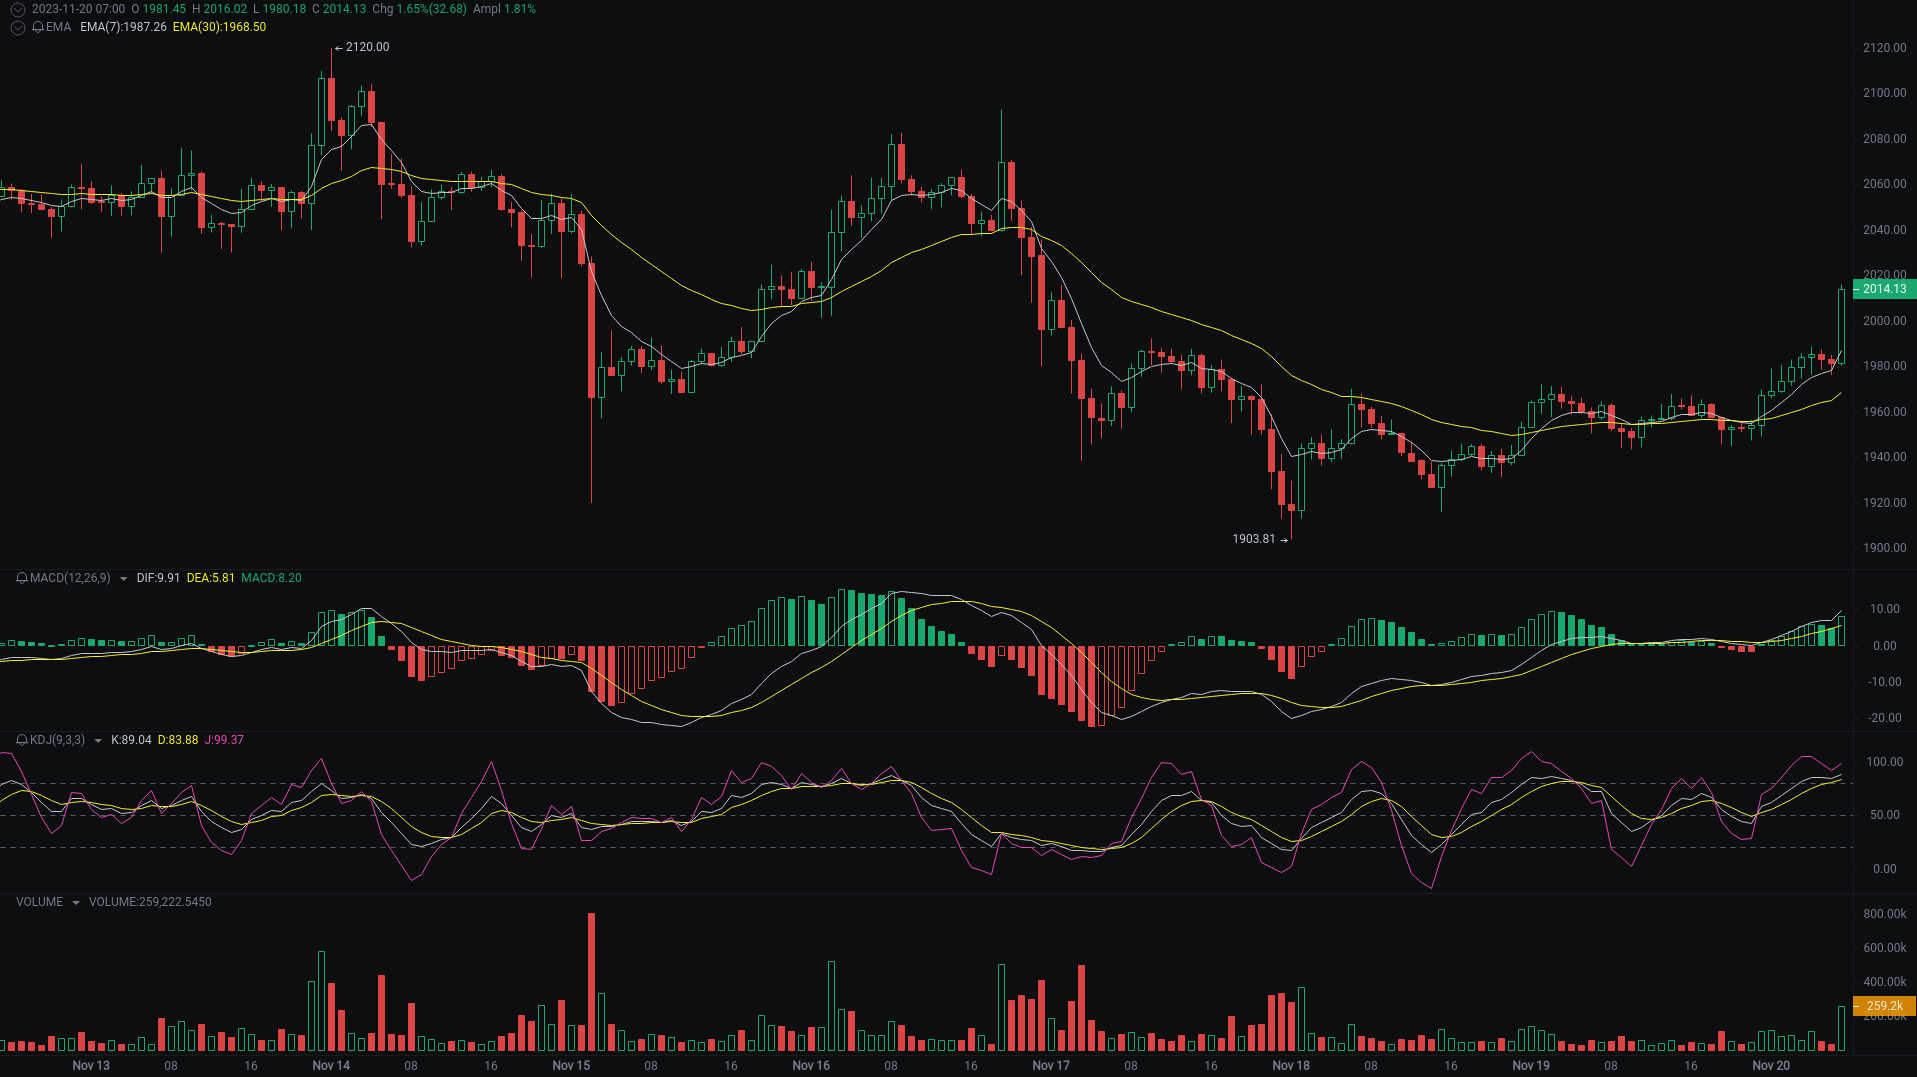Click the KDJ alert bell icon
The image size is (1917, 1077).
point(22,740)
